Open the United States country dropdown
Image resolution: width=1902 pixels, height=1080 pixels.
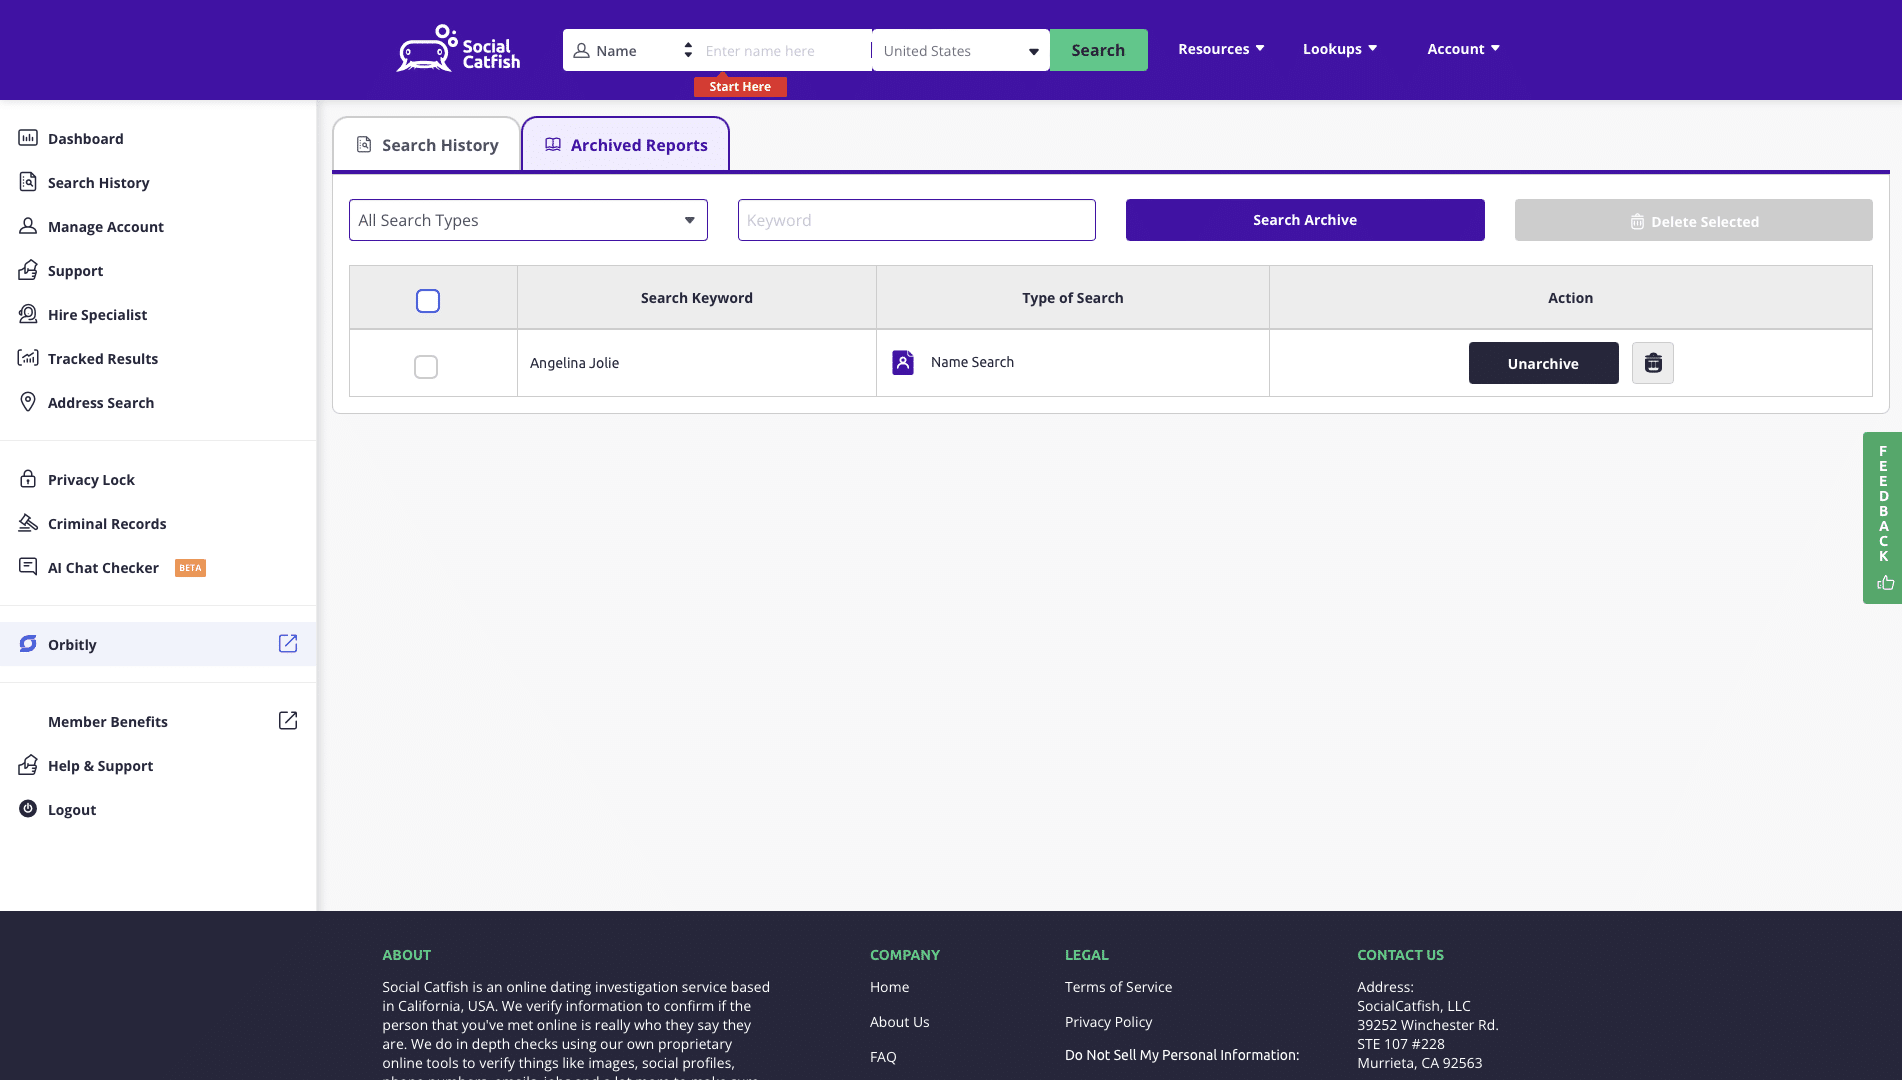pyautogui.click(x=960, y=51)
